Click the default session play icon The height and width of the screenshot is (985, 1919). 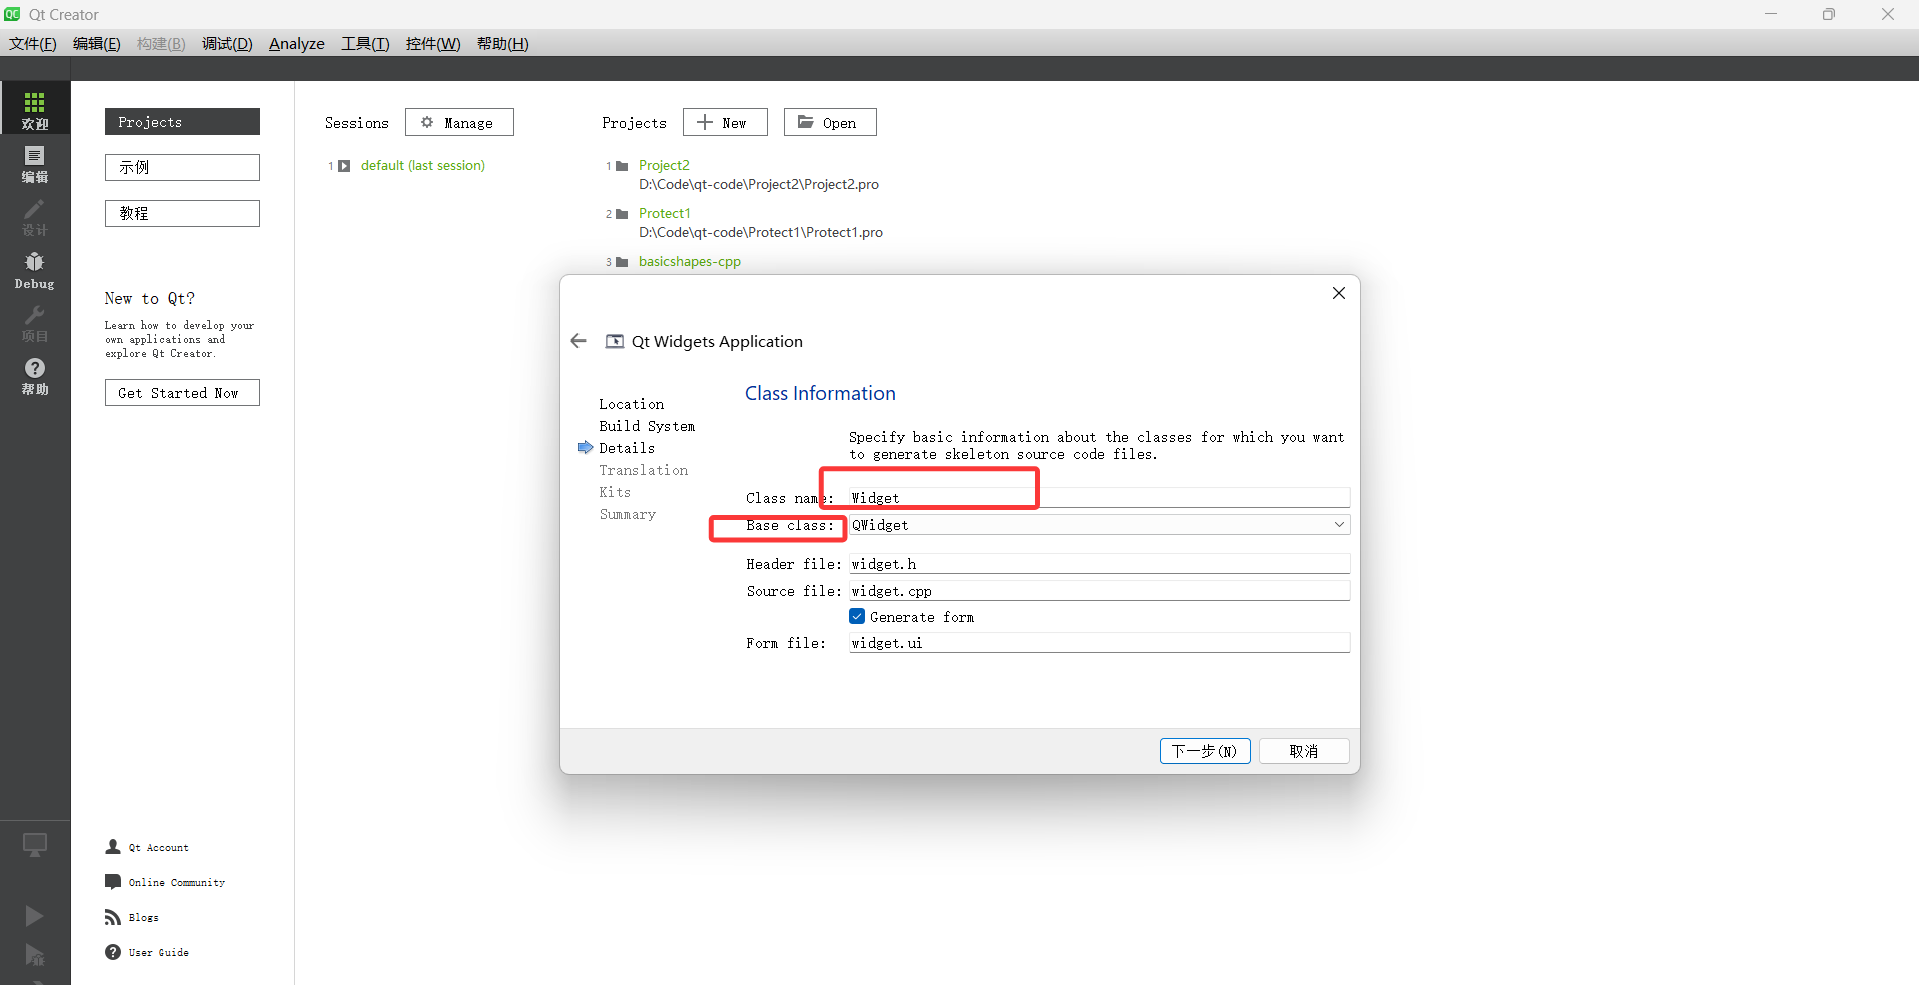tap(344, 166)
